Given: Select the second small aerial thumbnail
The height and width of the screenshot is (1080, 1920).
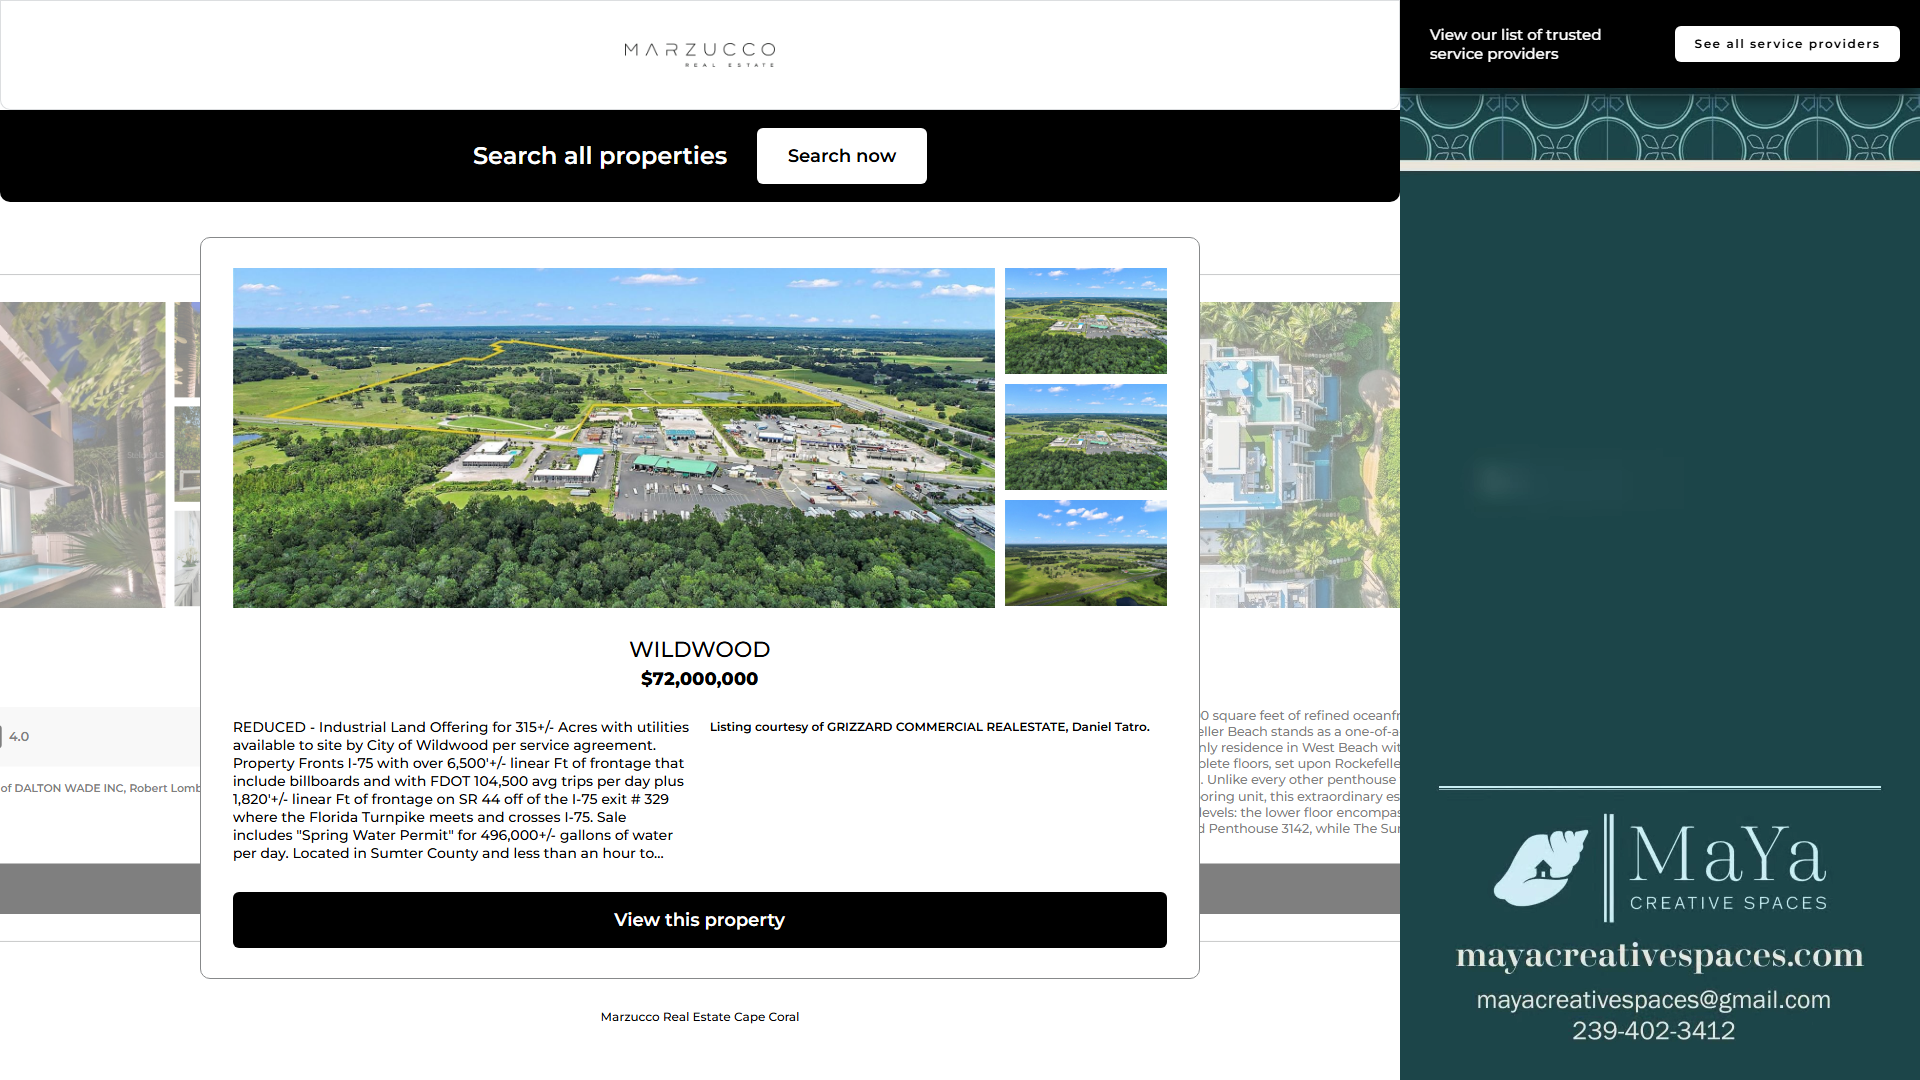Looking at the screenshot, I should click(1085, 437).
